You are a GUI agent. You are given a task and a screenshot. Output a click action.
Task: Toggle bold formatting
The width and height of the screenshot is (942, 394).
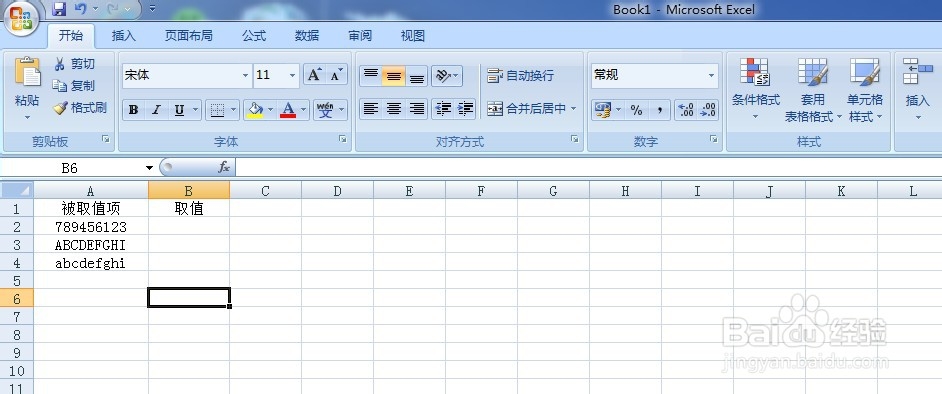[x=134, y=110]
